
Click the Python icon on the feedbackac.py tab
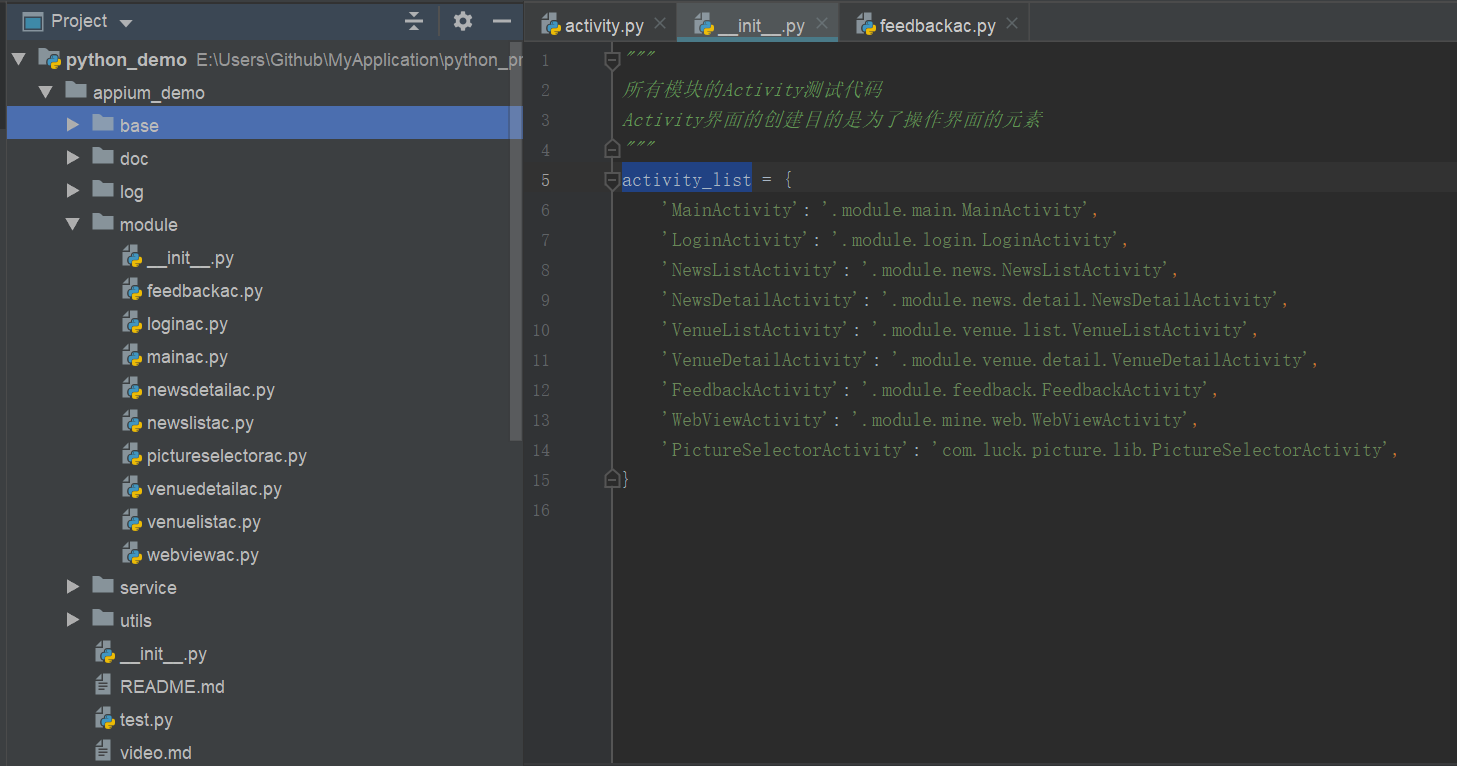point(863,24)
